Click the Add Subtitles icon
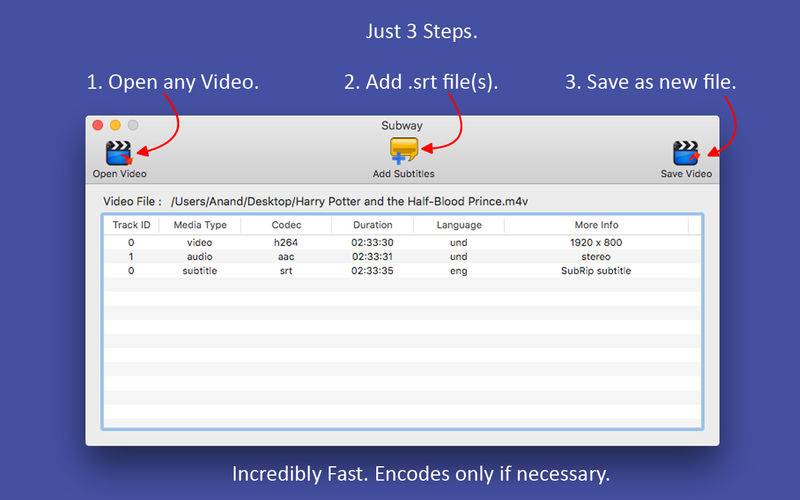 point(404,151)
